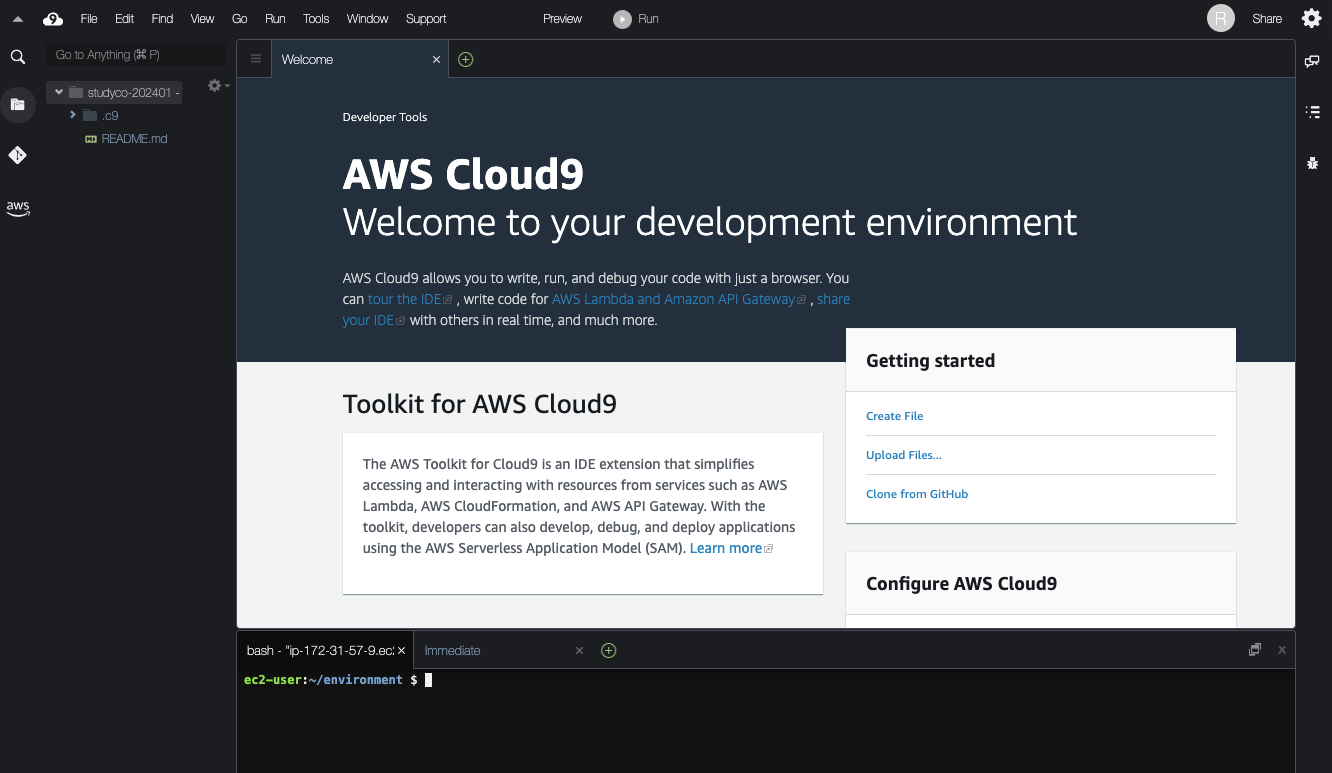
Task: Select the AWS Toolkit sidebar icon
Action: click(x=17, y=208)
